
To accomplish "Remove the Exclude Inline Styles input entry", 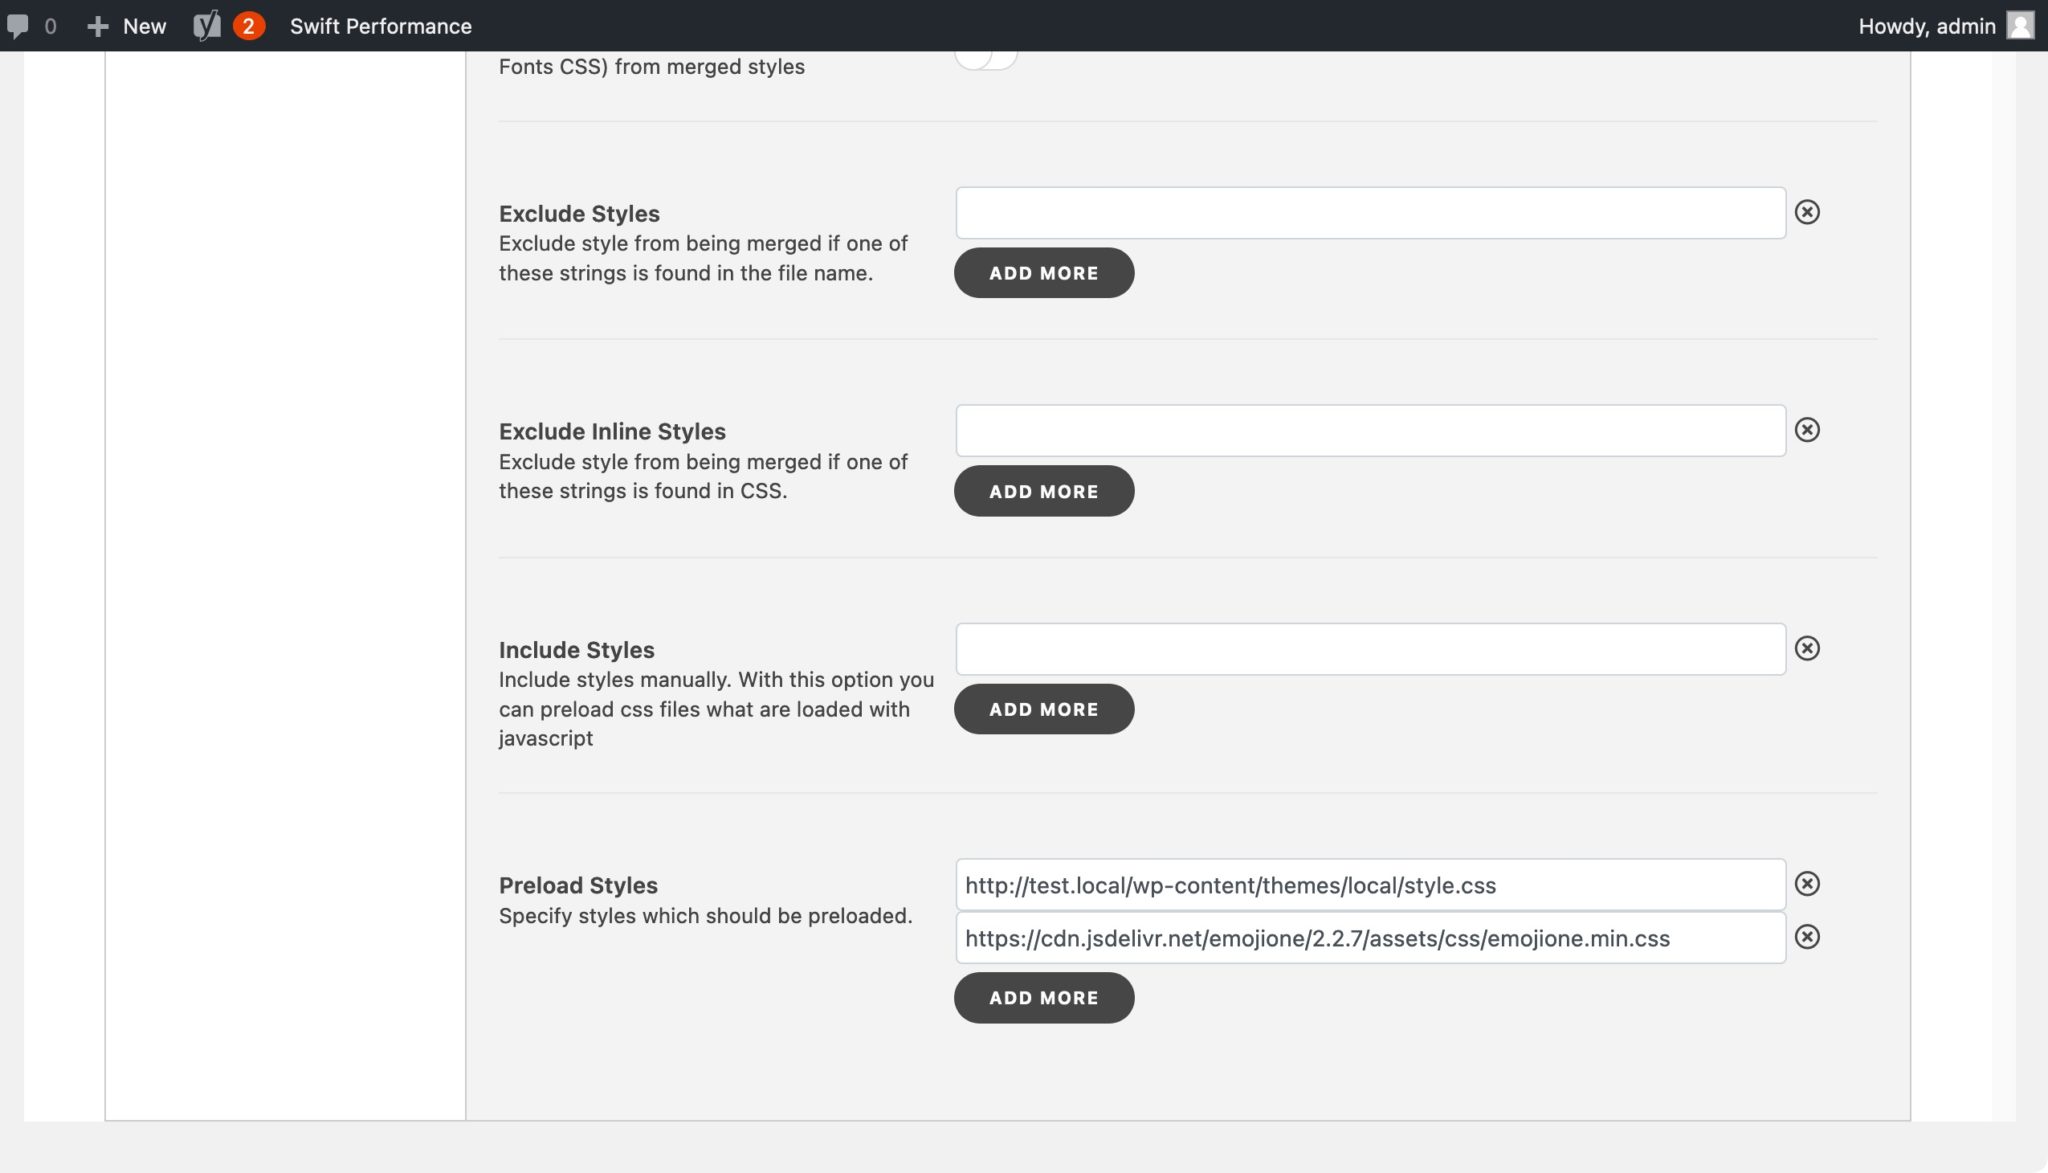I will point(1807,430).
